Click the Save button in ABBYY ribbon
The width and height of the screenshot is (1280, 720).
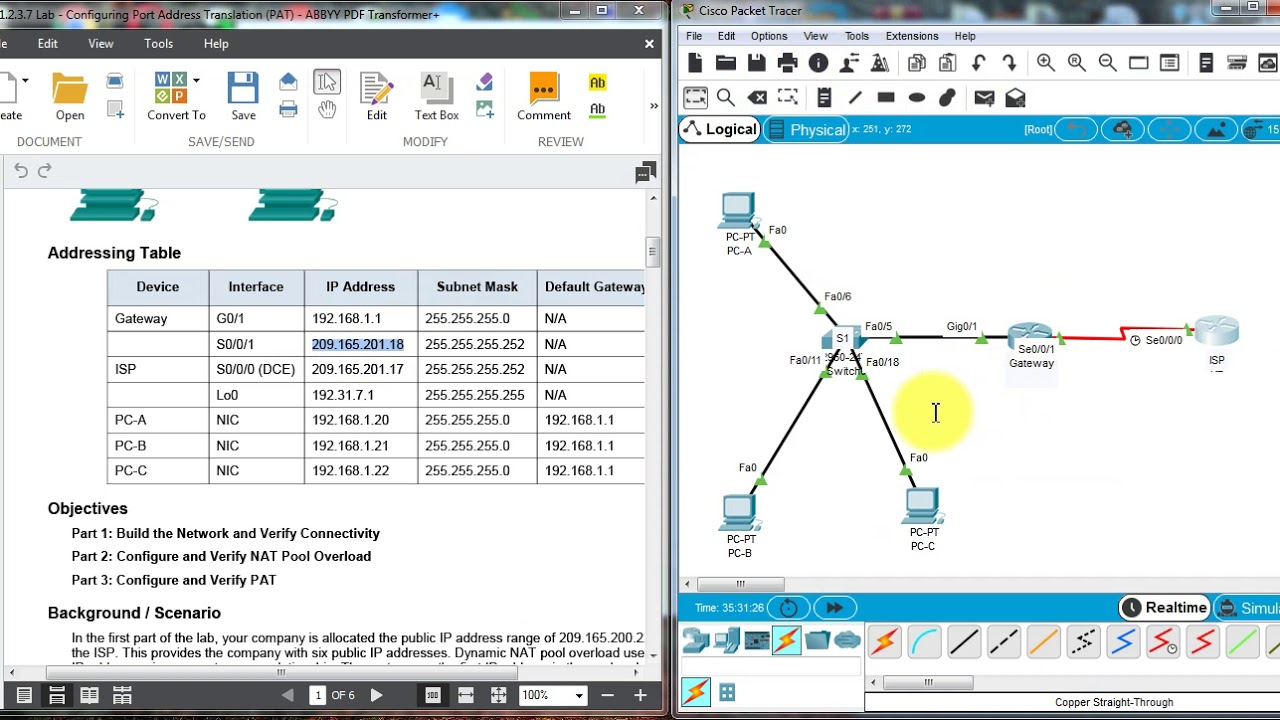click(243, 97)
